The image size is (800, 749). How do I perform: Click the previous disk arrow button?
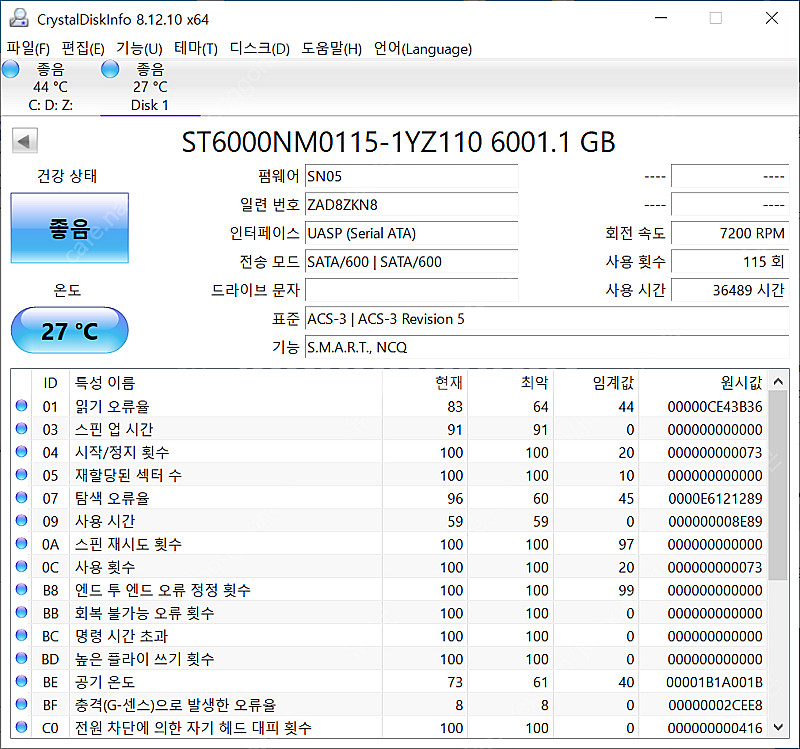[x=25, y=141]
